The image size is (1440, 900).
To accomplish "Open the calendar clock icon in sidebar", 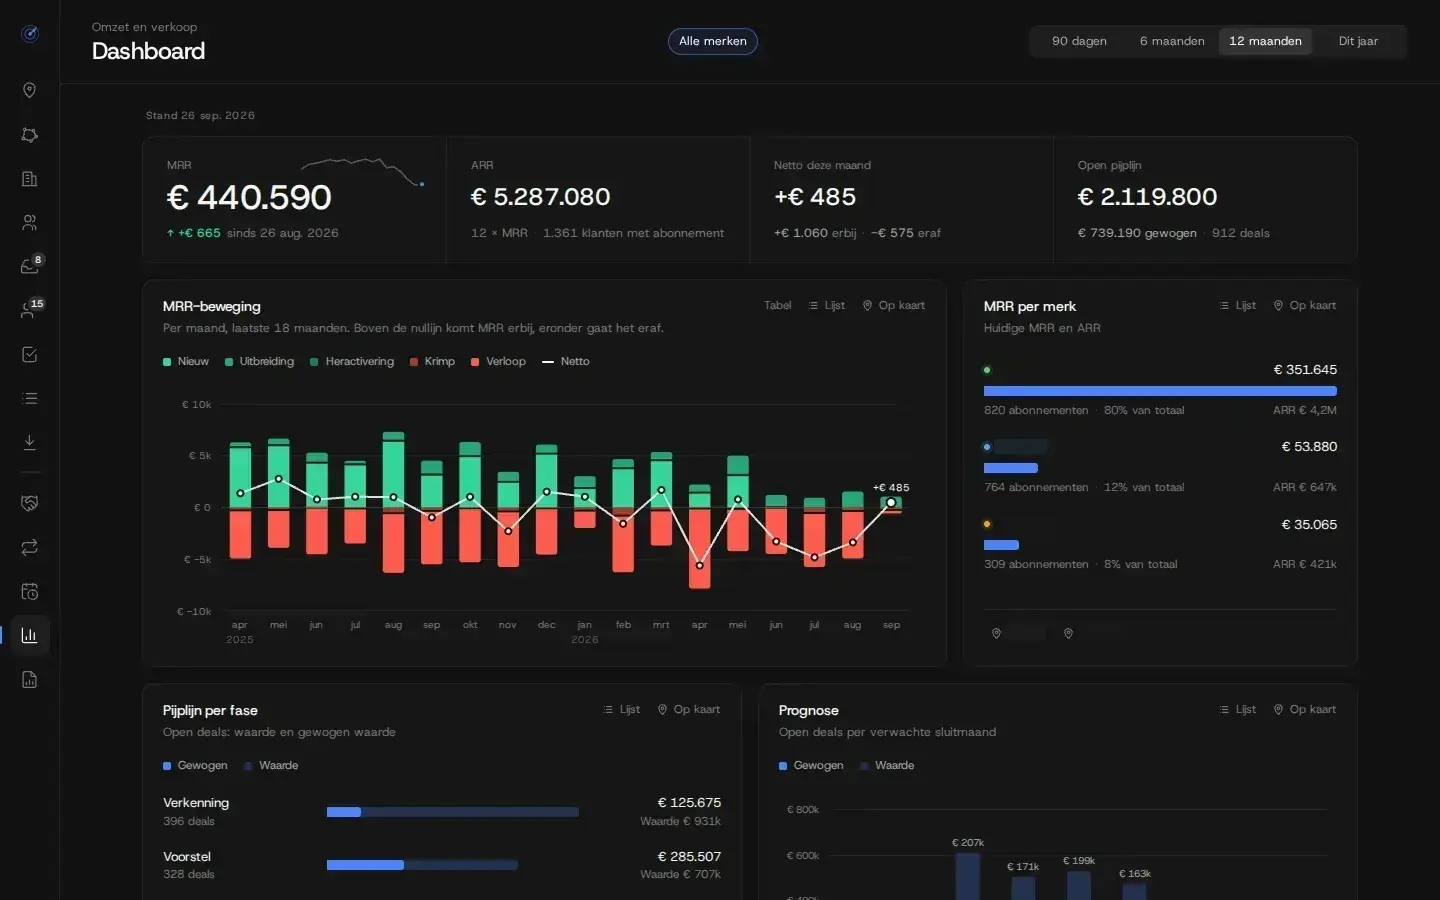I will click(x=30, y=591).
